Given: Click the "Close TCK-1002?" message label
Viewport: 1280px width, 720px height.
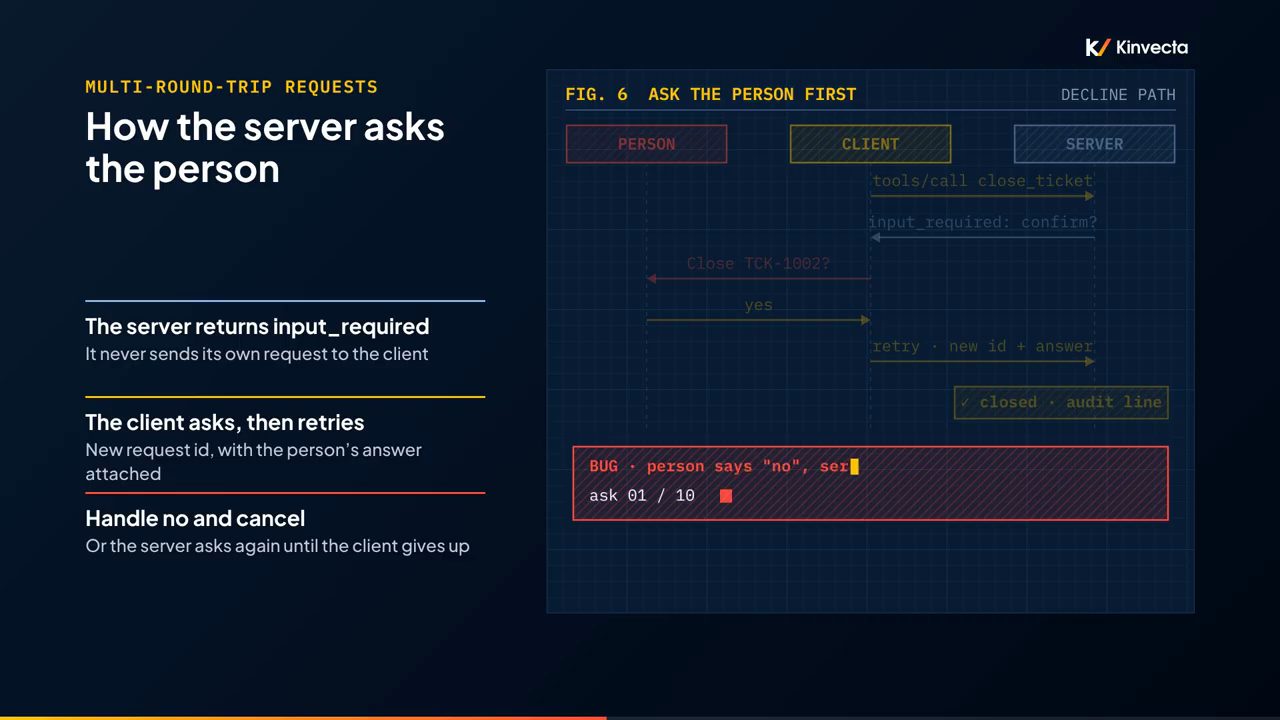Looking at the screenshot, I should tap(758, 264).
